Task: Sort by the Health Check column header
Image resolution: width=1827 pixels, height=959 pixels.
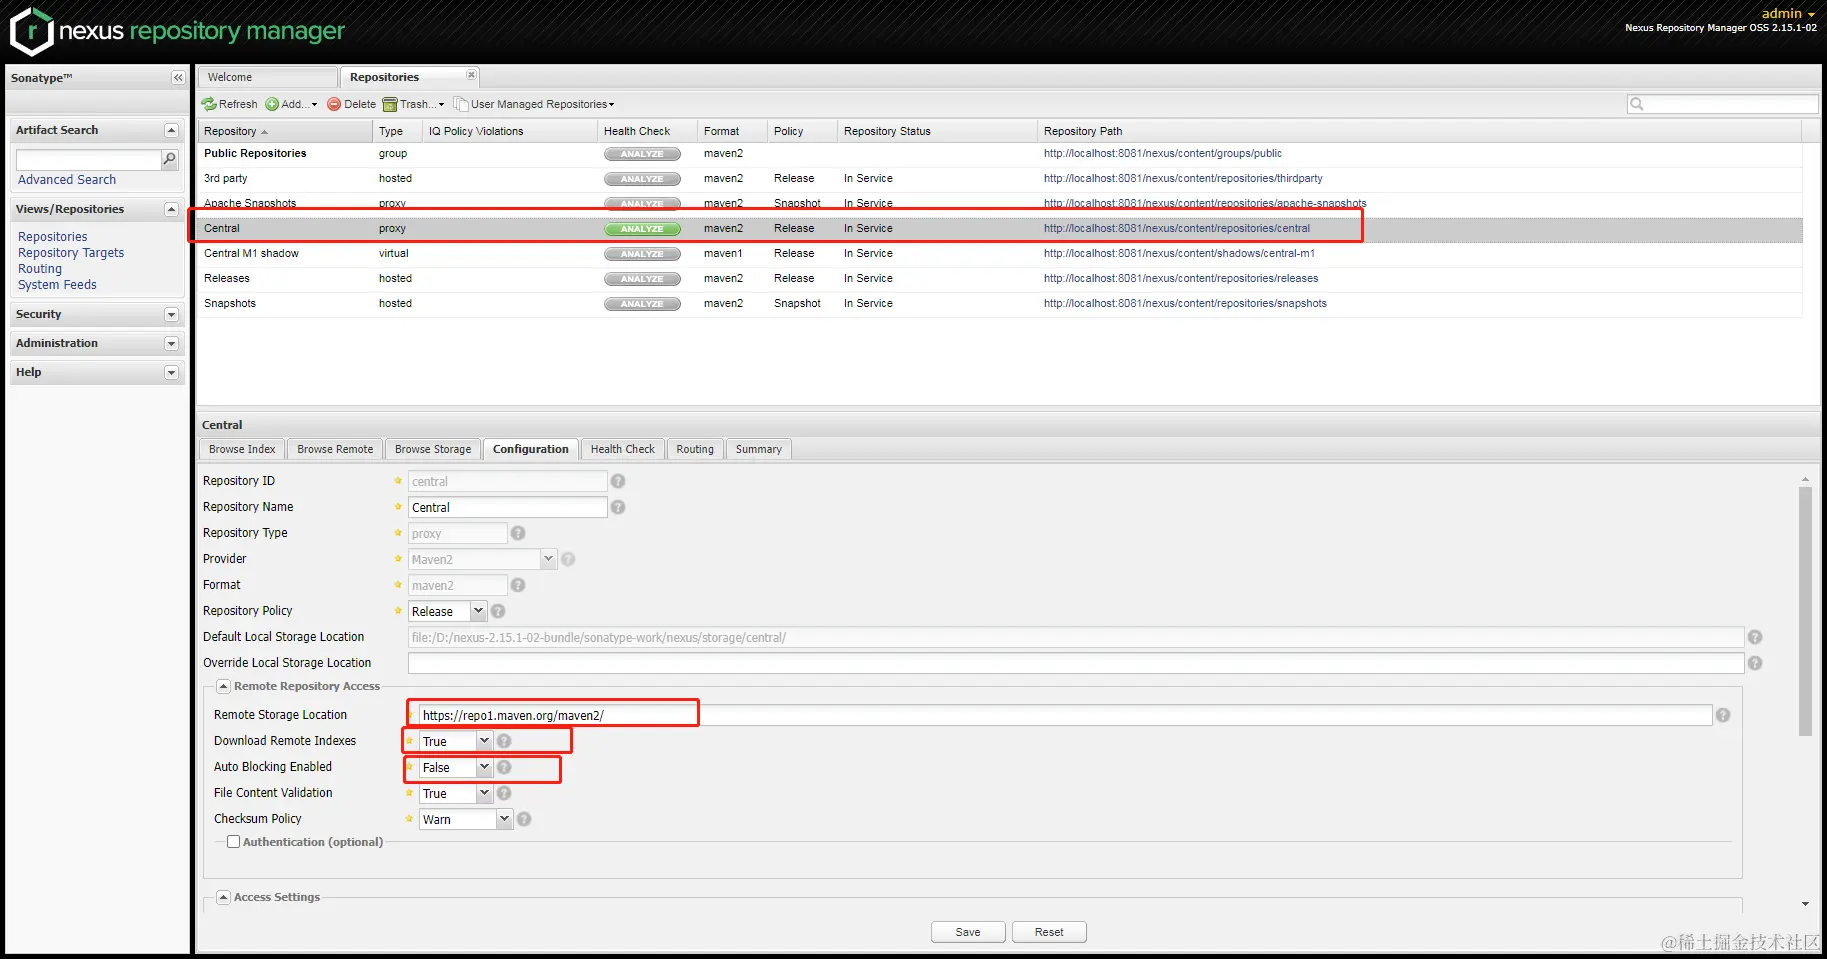Action: click(647, 131)
